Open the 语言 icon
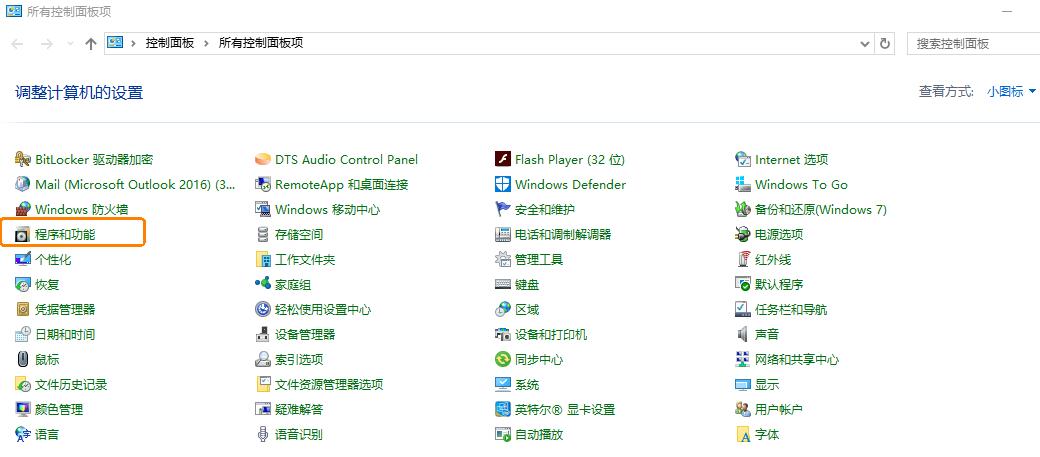This screenshot has width=1040, height=457. [x=23, y=434]
